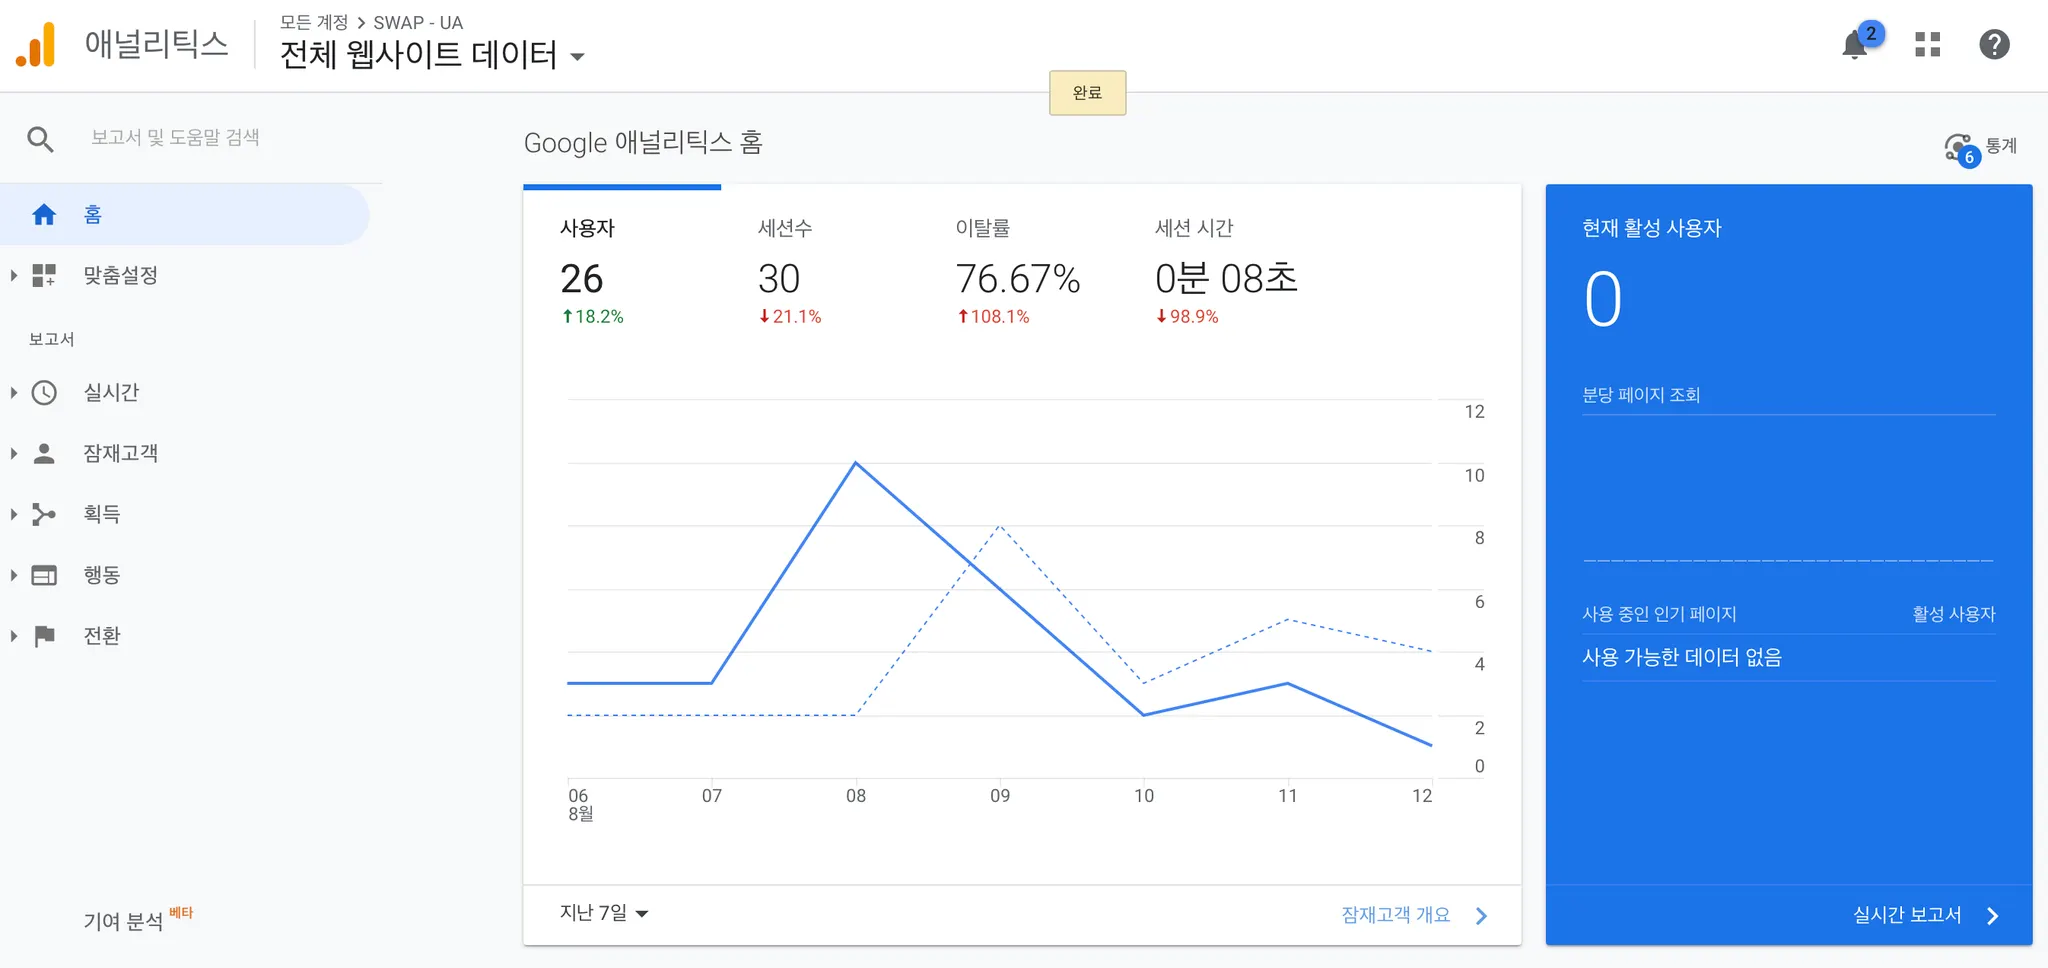Expand the 맞춤설정 sidebar section
Image resolution: width=2048 pixels, height=968 pixels.
click(x=14, y=275)
